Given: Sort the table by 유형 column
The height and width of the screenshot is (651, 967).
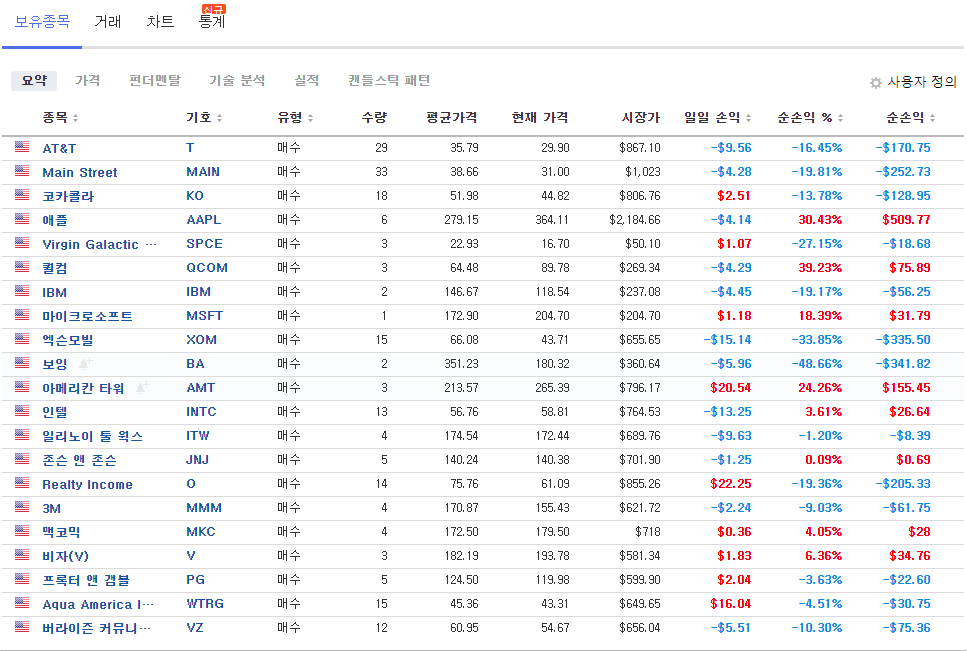Looking at the screenshot, I should tap(295, 117).
